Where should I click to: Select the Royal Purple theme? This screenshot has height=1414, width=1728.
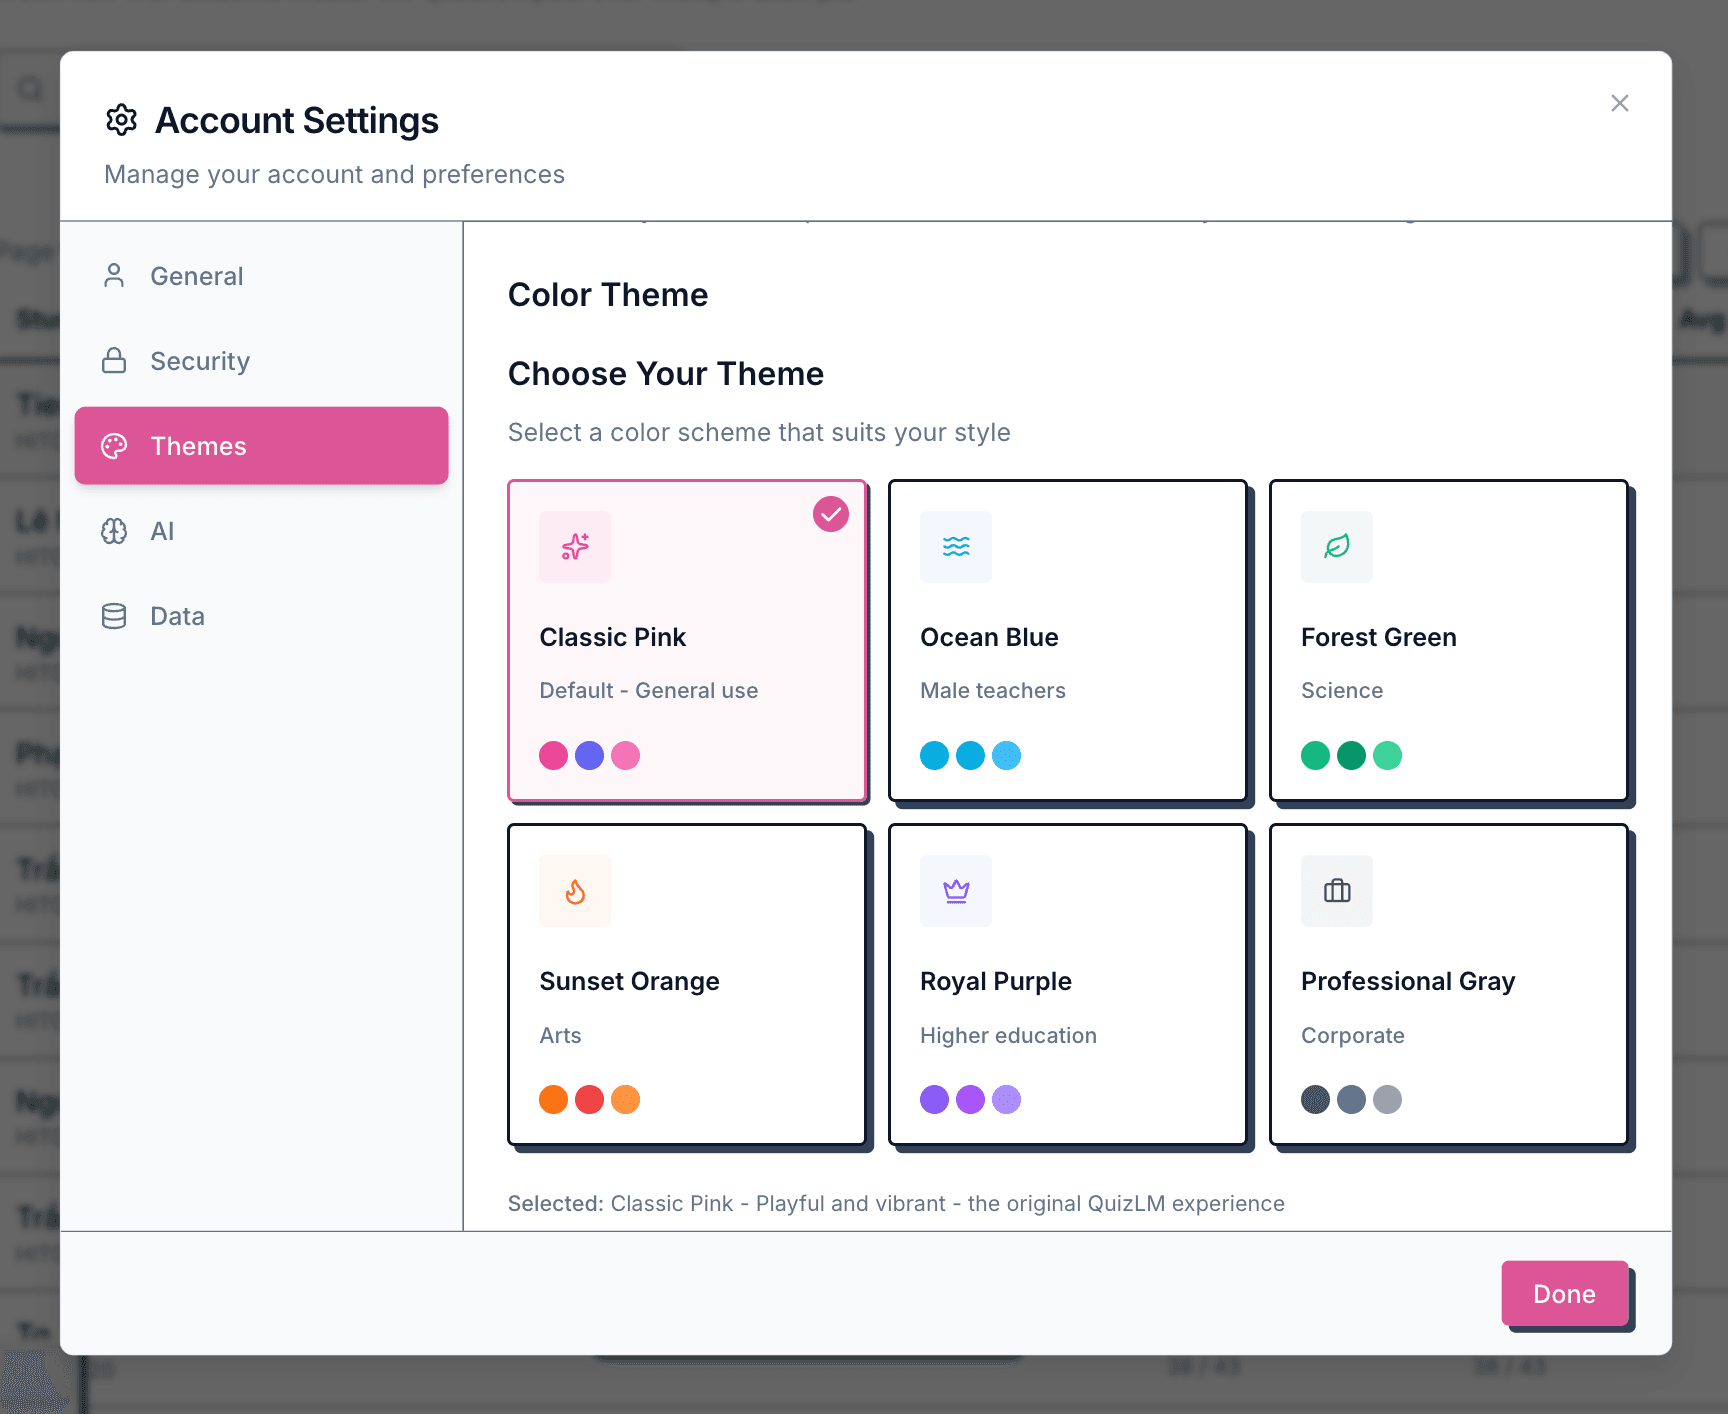(x=1066, y=985)
